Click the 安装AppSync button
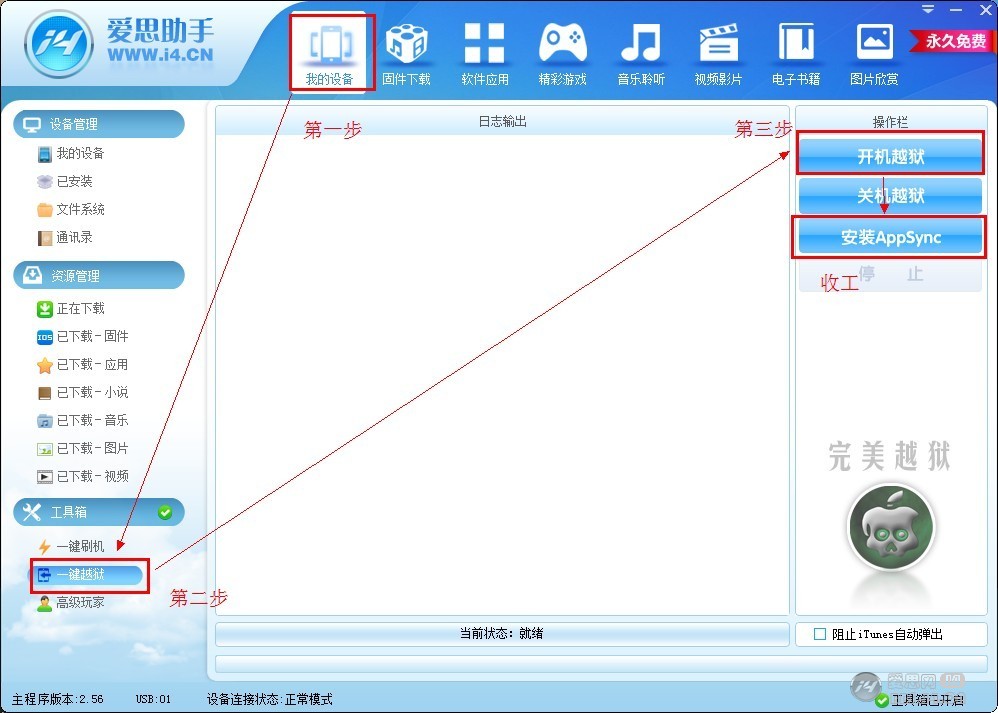 [x=890, y=237]
